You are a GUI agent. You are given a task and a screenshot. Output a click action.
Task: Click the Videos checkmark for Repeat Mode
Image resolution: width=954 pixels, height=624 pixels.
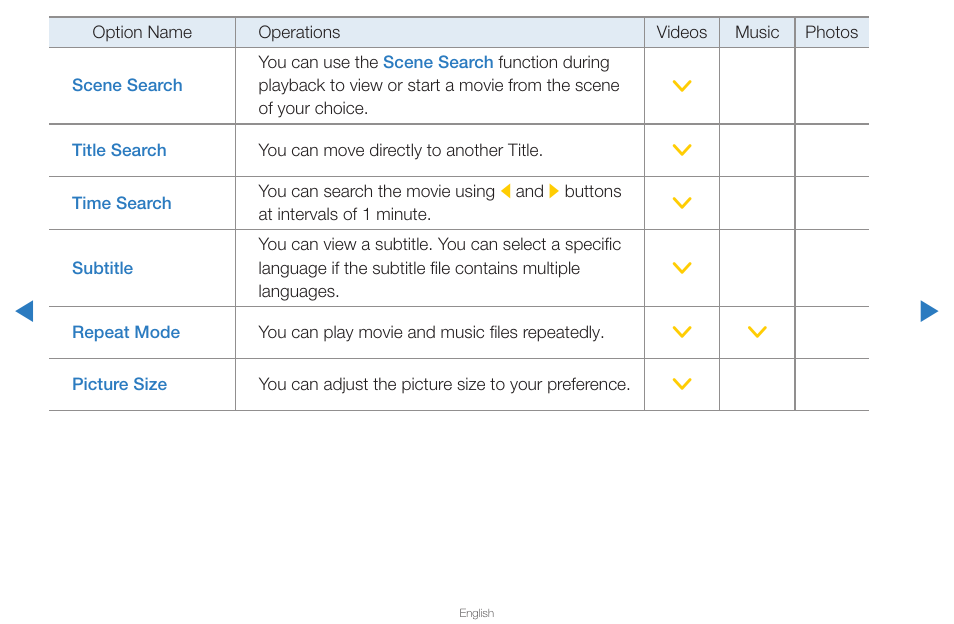point(682,332)
